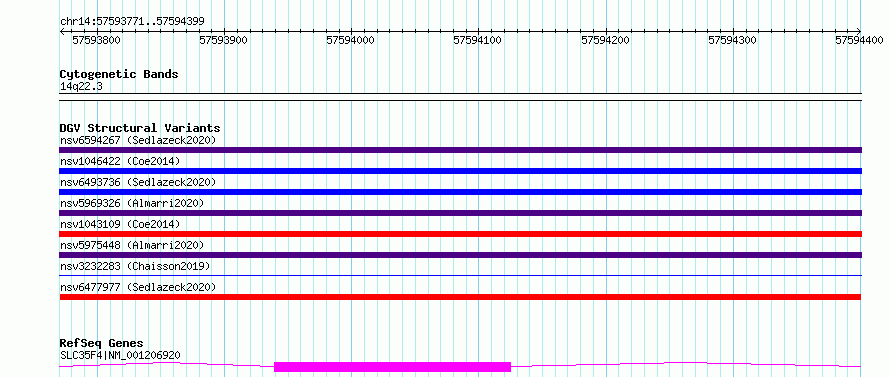This screenshot has width=890, height=377.
Task: Click the purple bar for nsv6594267
Action: coord(460,150)
